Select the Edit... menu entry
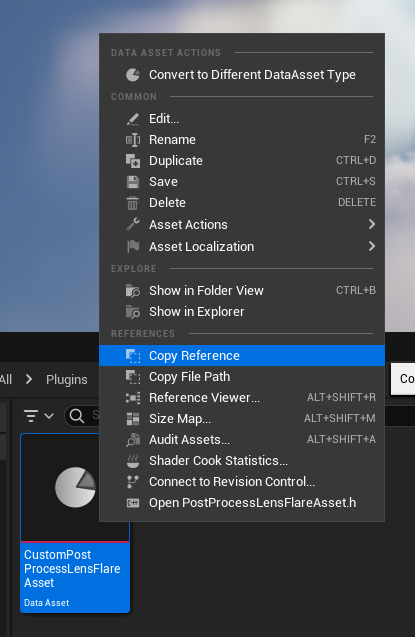The width and height of the screenshot is (415, 637). [x=242, y=119]
